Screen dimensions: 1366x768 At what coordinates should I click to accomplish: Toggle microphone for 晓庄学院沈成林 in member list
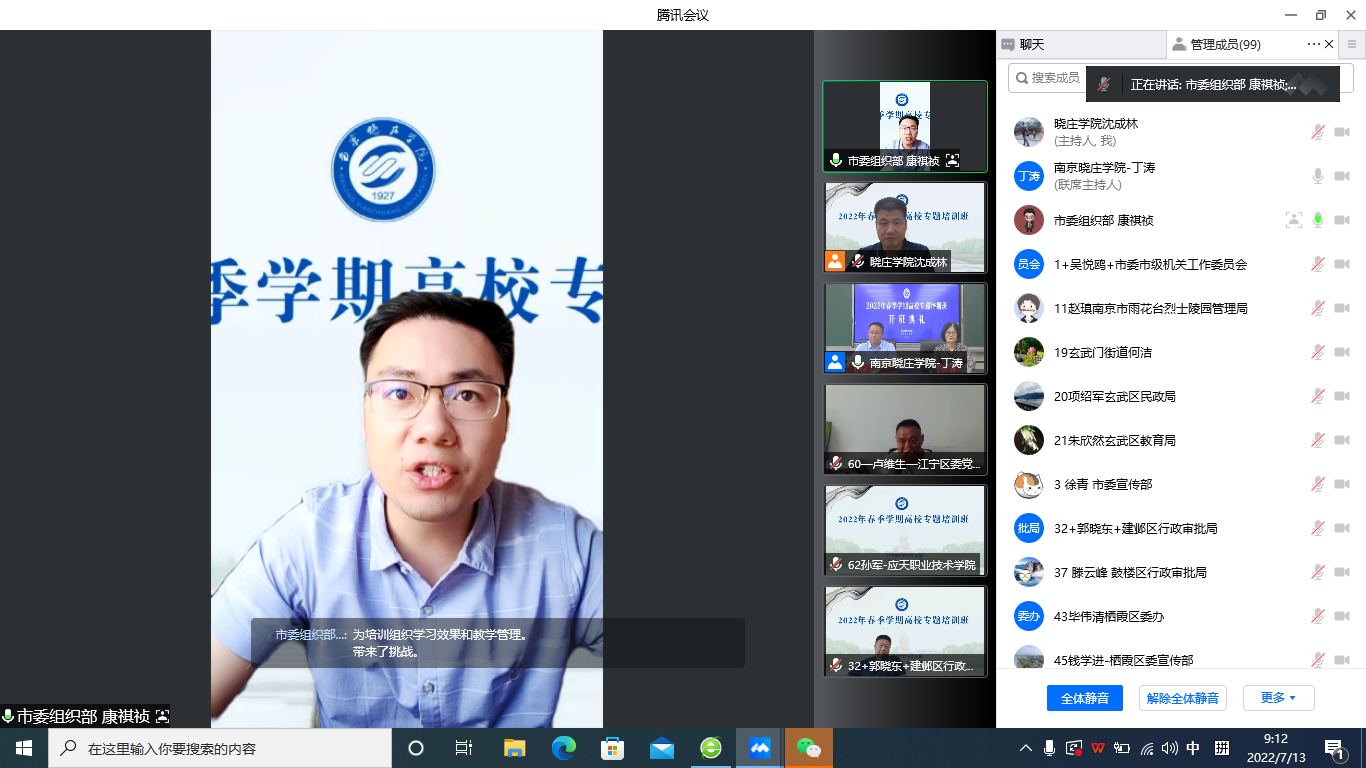point(1318,133)
